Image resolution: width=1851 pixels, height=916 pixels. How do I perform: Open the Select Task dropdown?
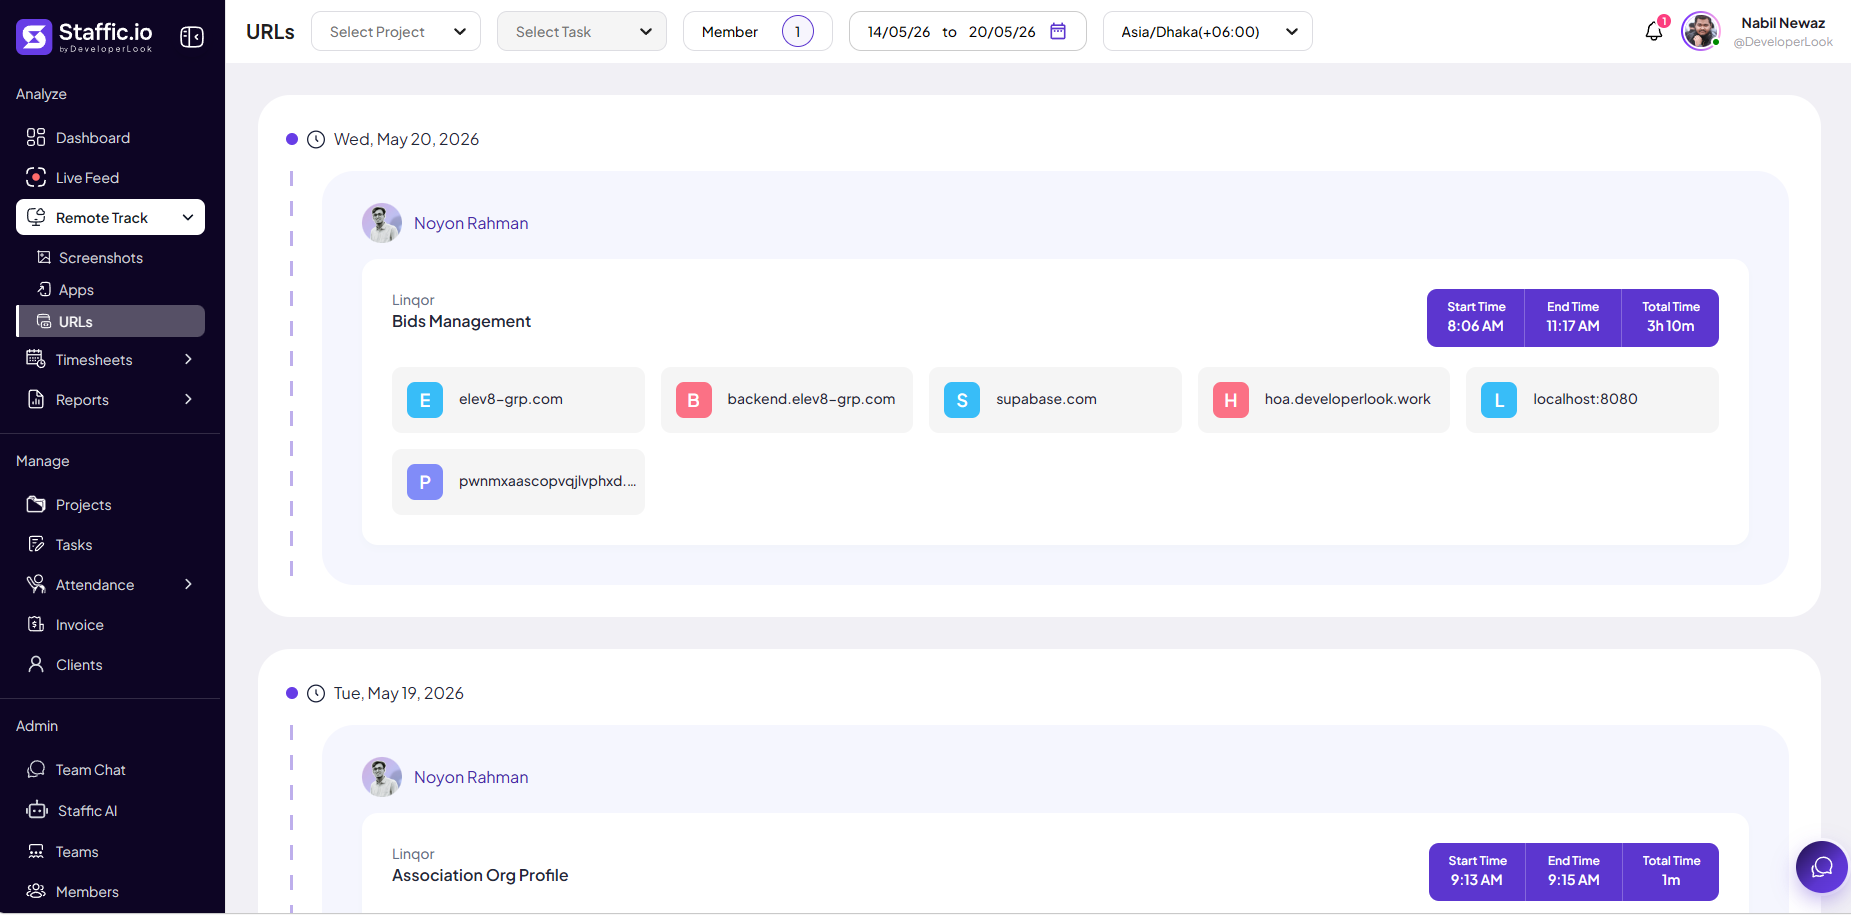(x=582, y=31)
